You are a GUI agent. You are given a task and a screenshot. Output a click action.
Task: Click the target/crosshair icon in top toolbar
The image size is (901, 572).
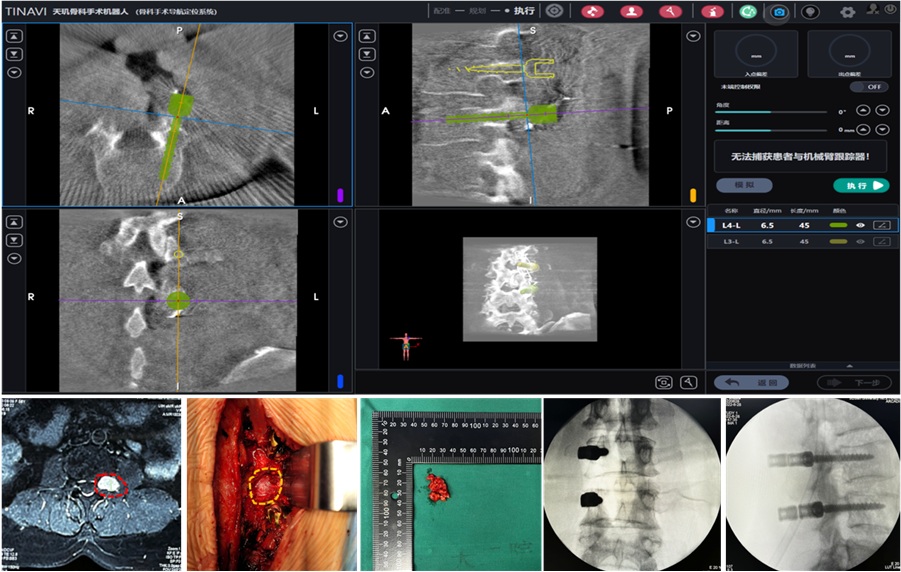tap(555, 11)
